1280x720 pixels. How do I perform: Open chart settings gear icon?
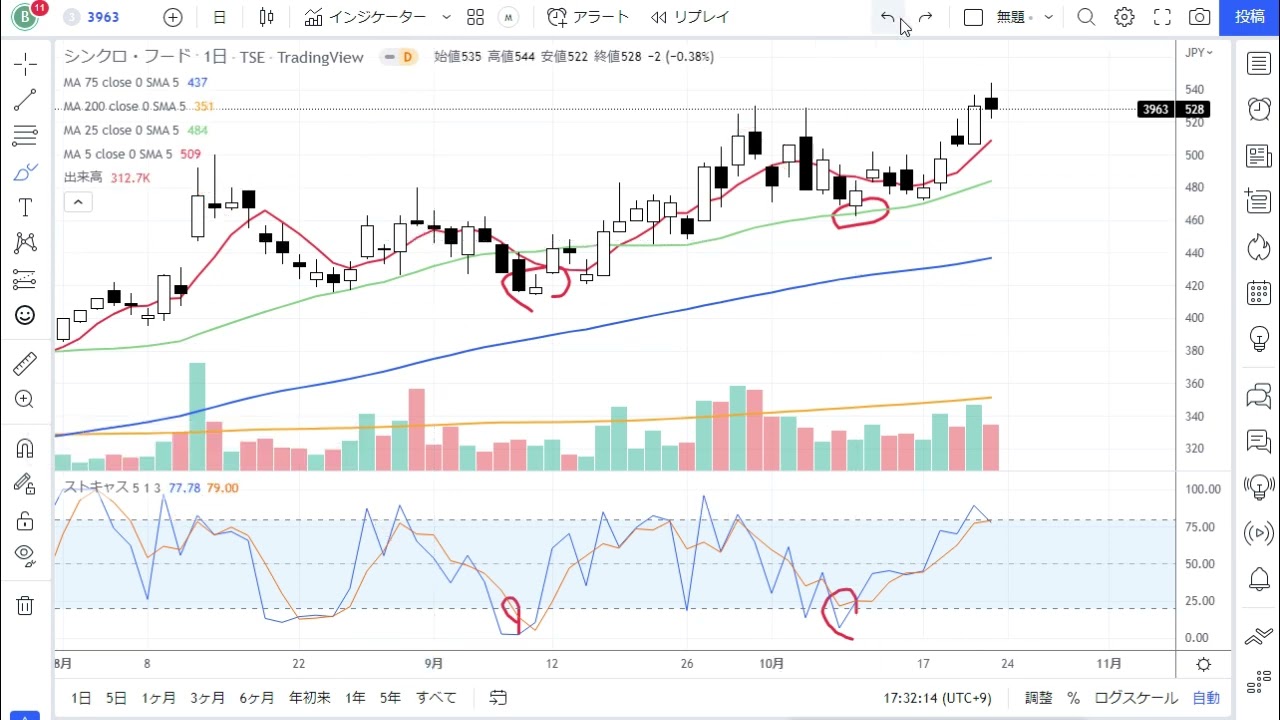pos(1124,17)
